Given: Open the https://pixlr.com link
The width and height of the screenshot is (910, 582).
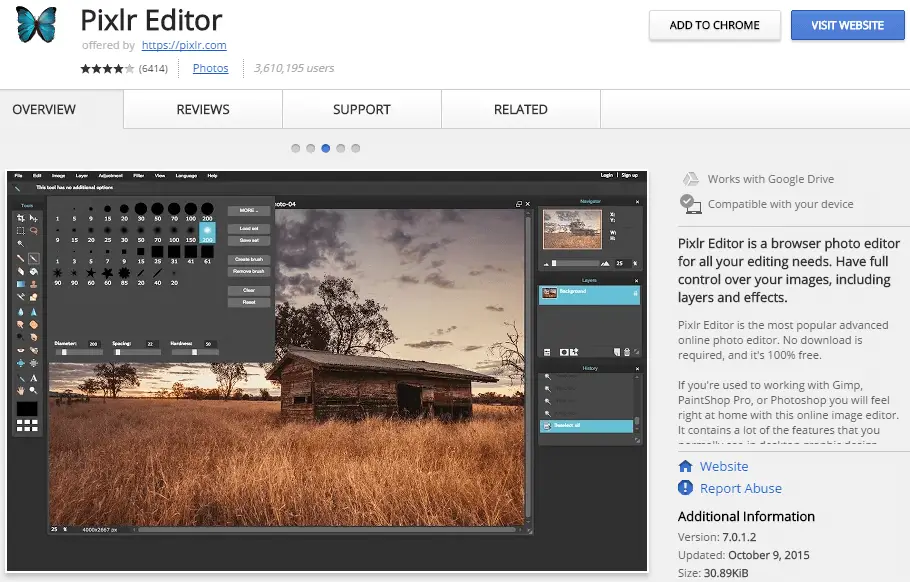Looking at the screenshot, I should [x=184, y=45].
